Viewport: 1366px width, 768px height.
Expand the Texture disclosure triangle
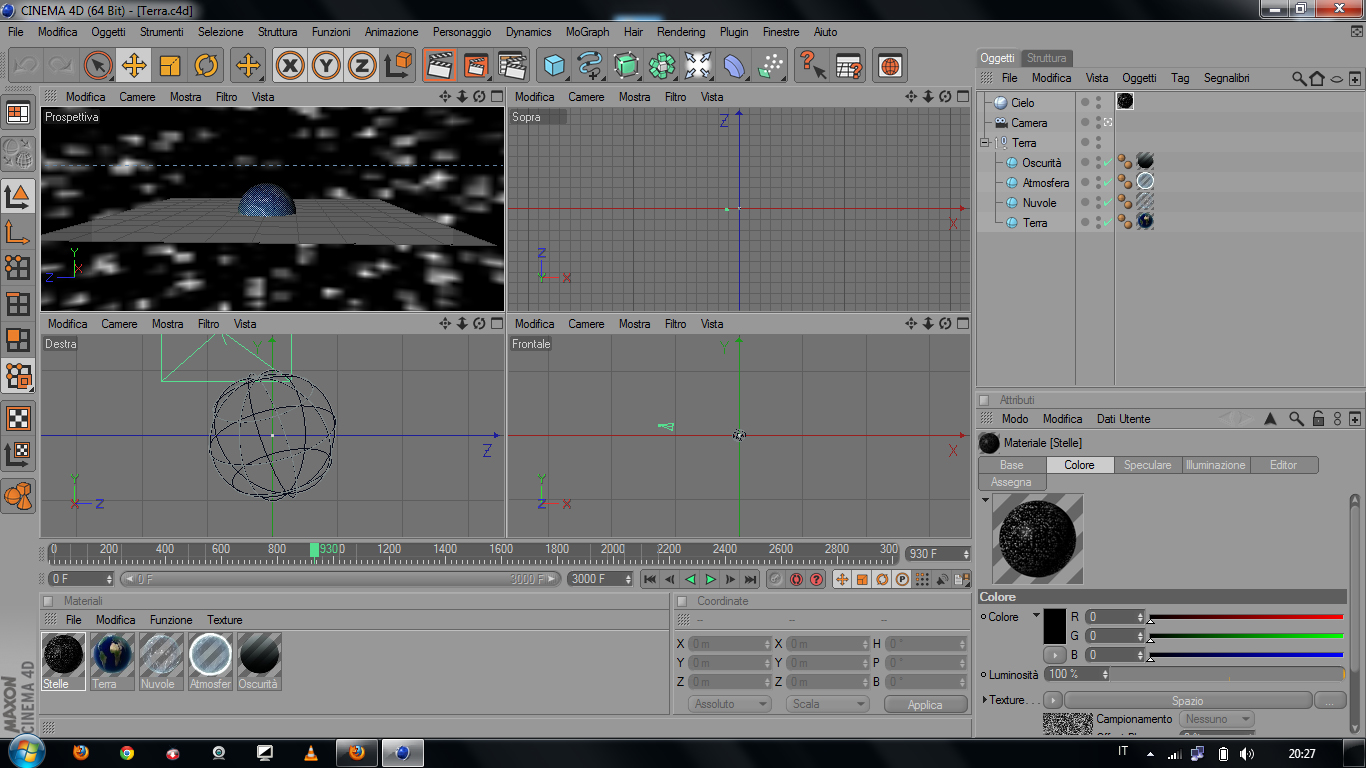(986, 700)
